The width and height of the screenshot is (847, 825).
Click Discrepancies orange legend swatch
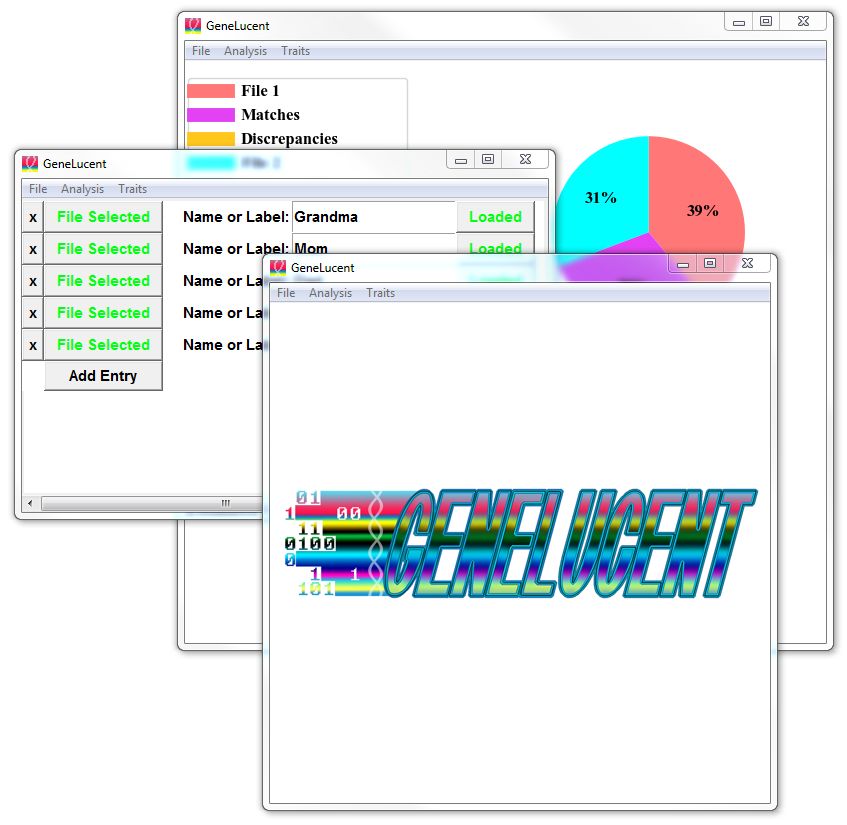coord(211,139)
